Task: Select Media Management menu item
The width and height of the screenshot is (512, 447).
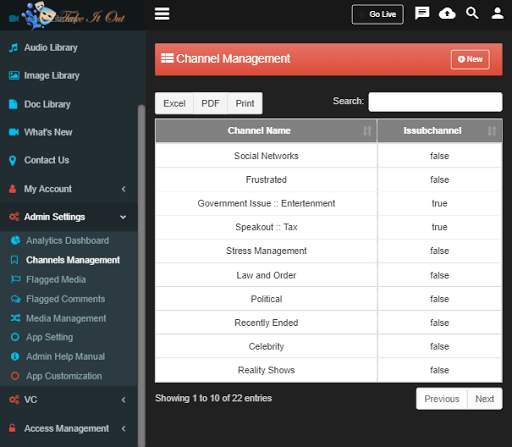Action: pyautogui.click(x=66, y=318)
